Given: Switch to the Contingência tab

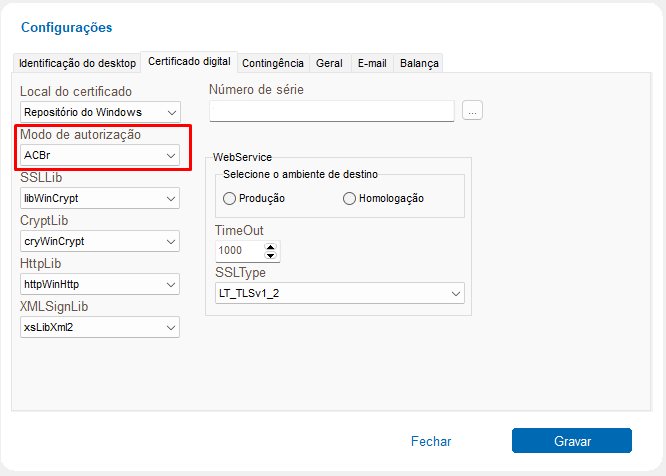Looking at the screenshot, I should (x=273, y=63).
